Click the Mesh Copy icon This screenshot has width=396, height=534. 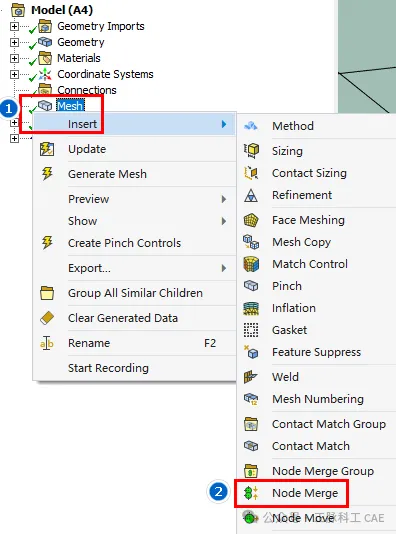(251, 242)
